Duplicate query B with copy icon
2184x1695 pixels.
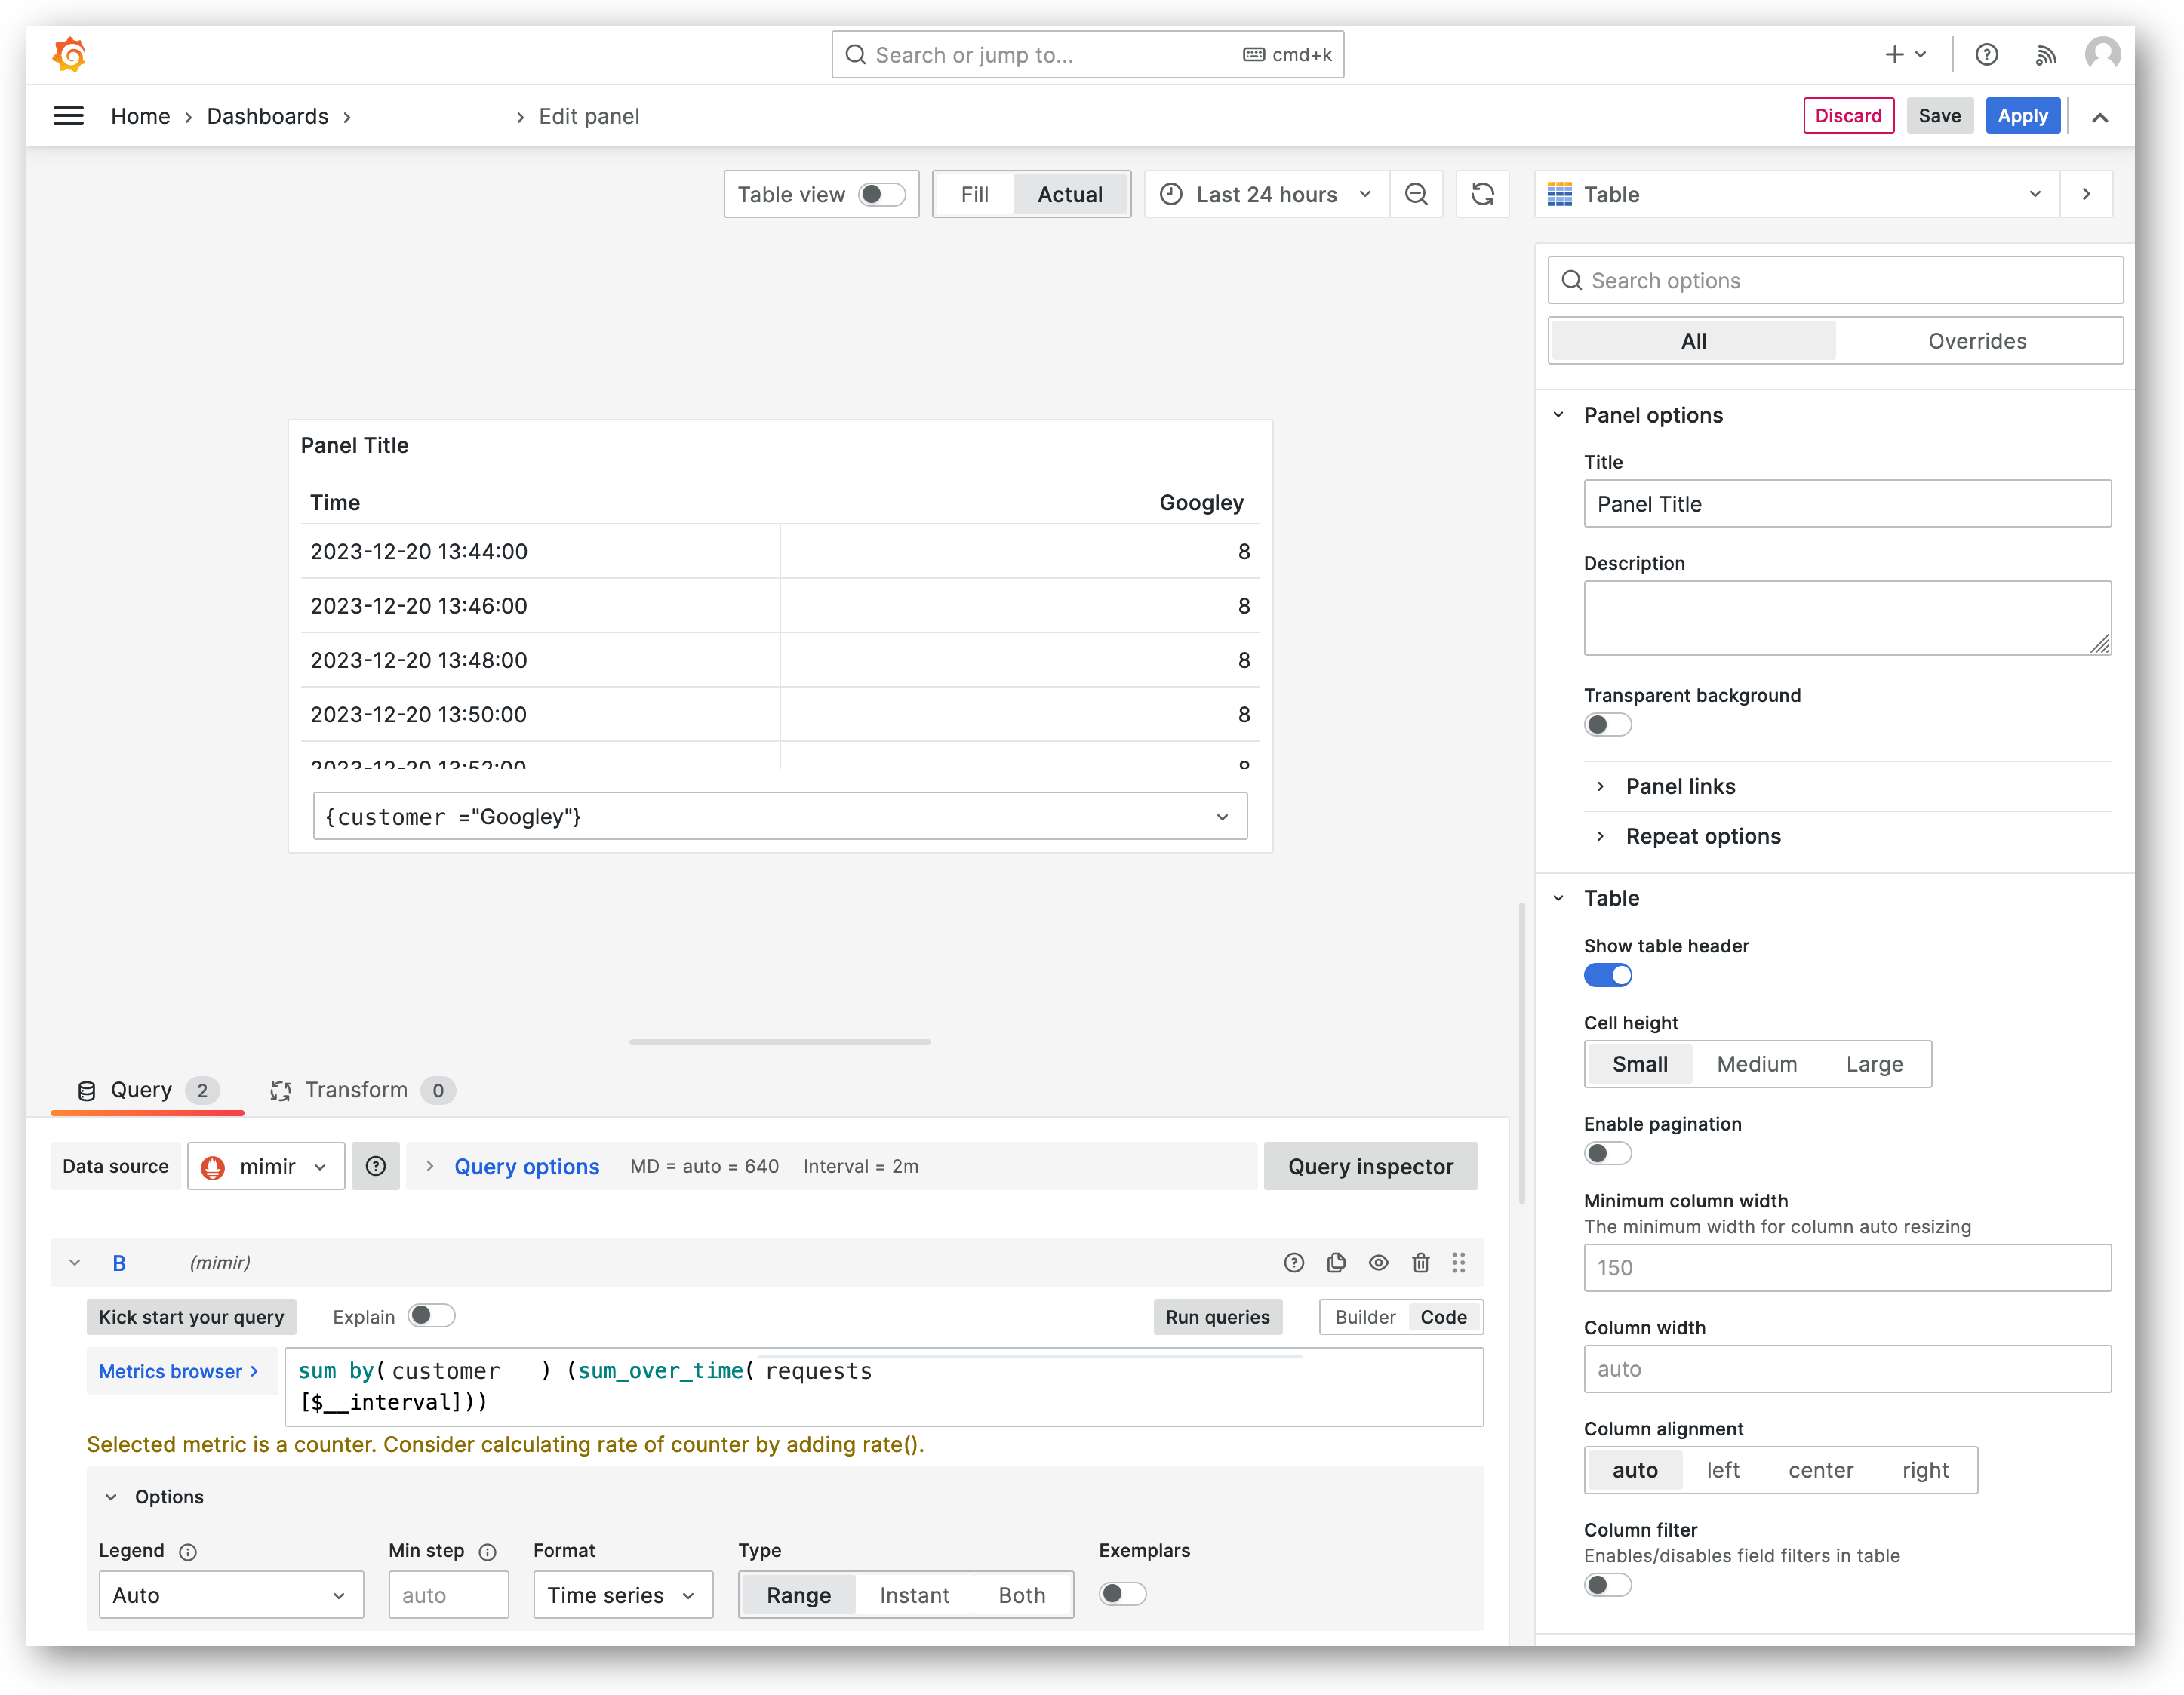tap(1336, 1263)
